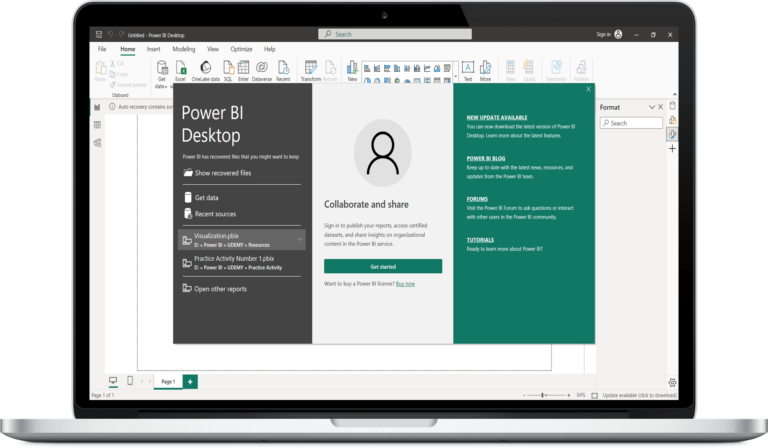Close the Format pane X

tap(660, 107)
